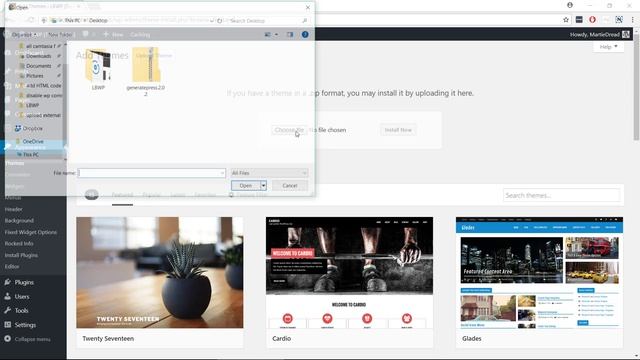Click the browser profile icon in title bar
Viewport: 640px width, 360px height.
570,5
